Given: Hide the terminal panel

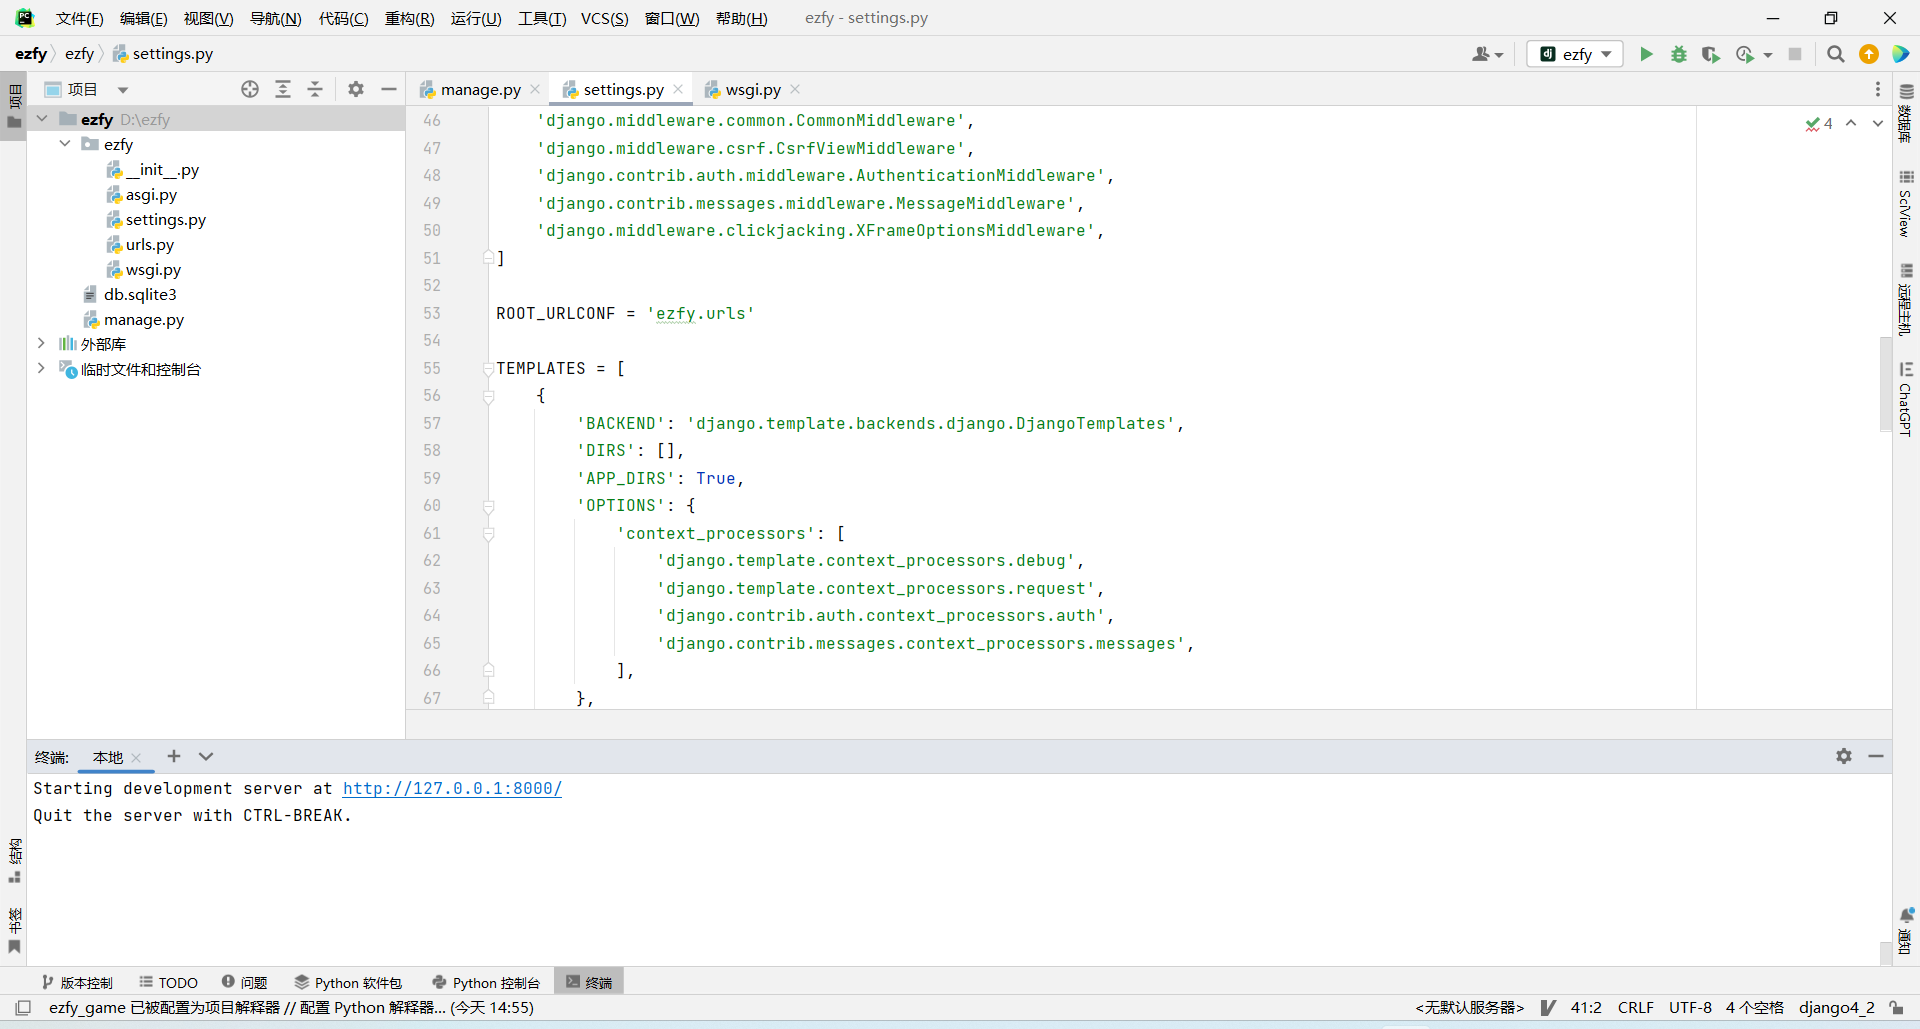Looking at the screenshot, I should tap(1876, 756).
